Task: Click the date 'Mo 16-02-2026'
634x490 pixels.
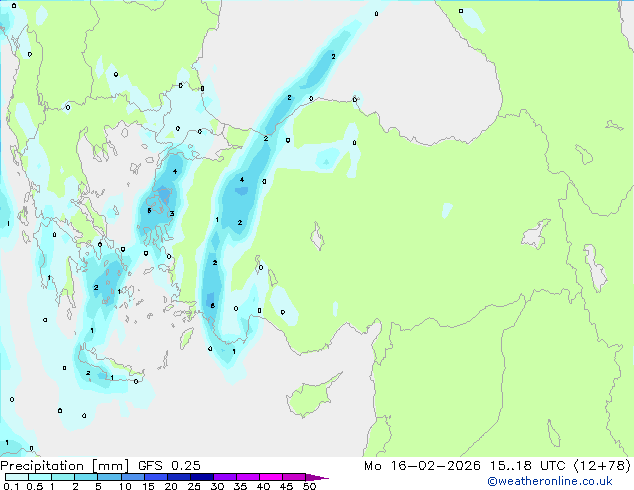Action: (422, 466)
